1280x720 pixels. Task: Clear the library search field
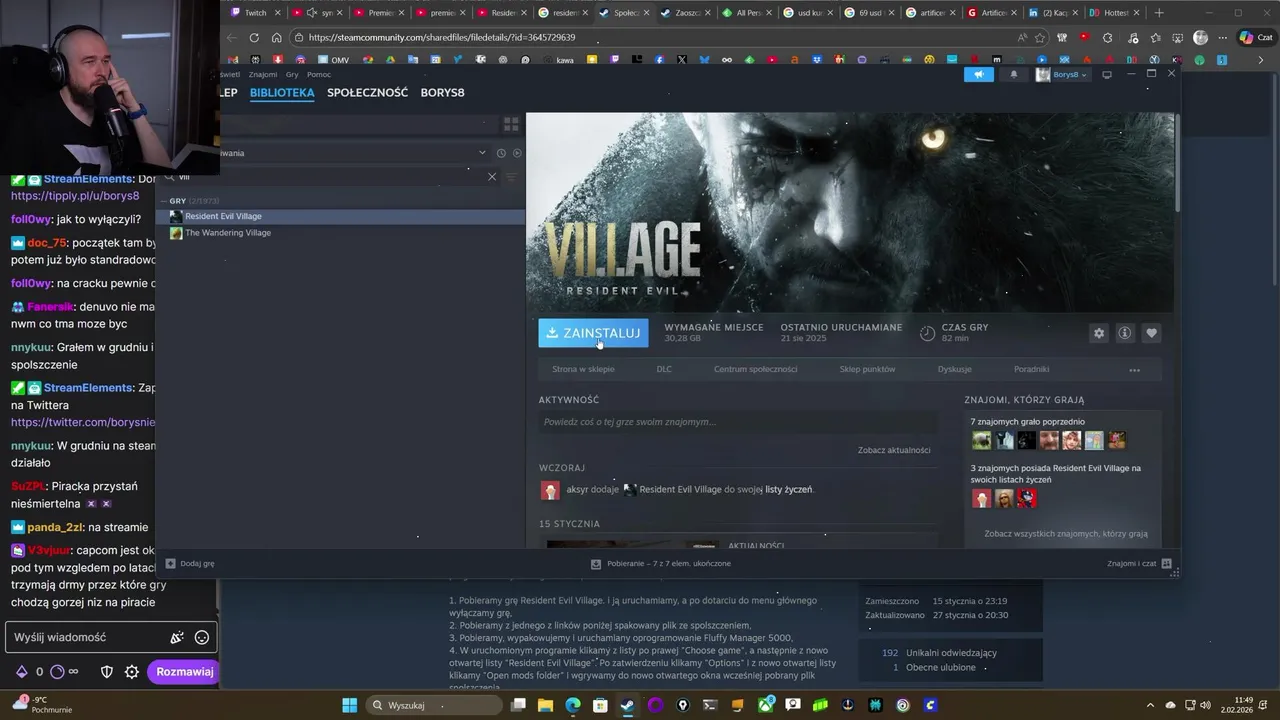tap(492, 177)
